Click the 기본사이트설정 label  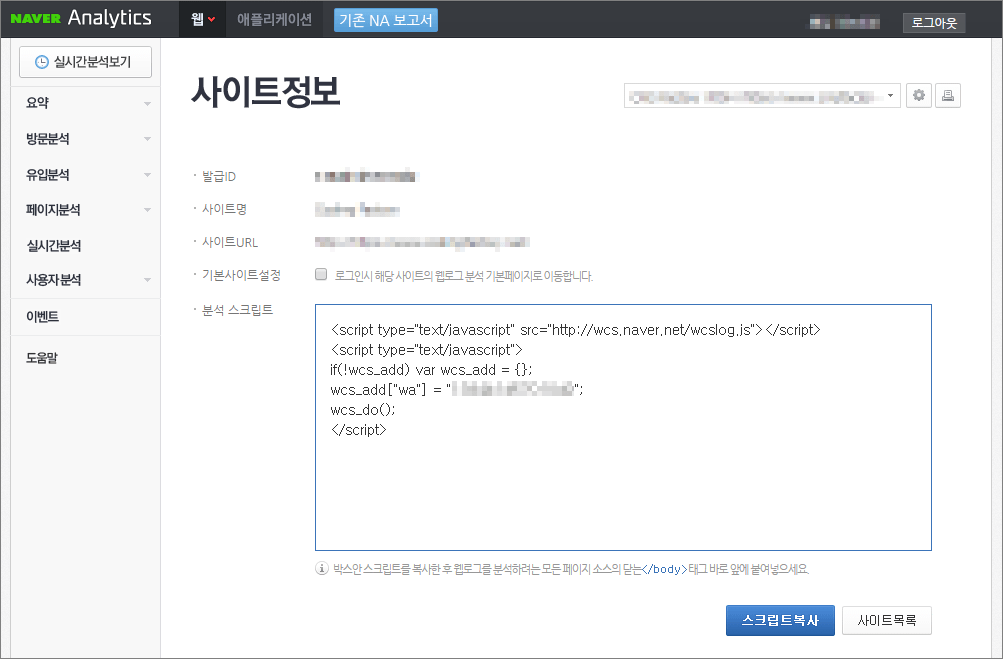click(241, 274)
